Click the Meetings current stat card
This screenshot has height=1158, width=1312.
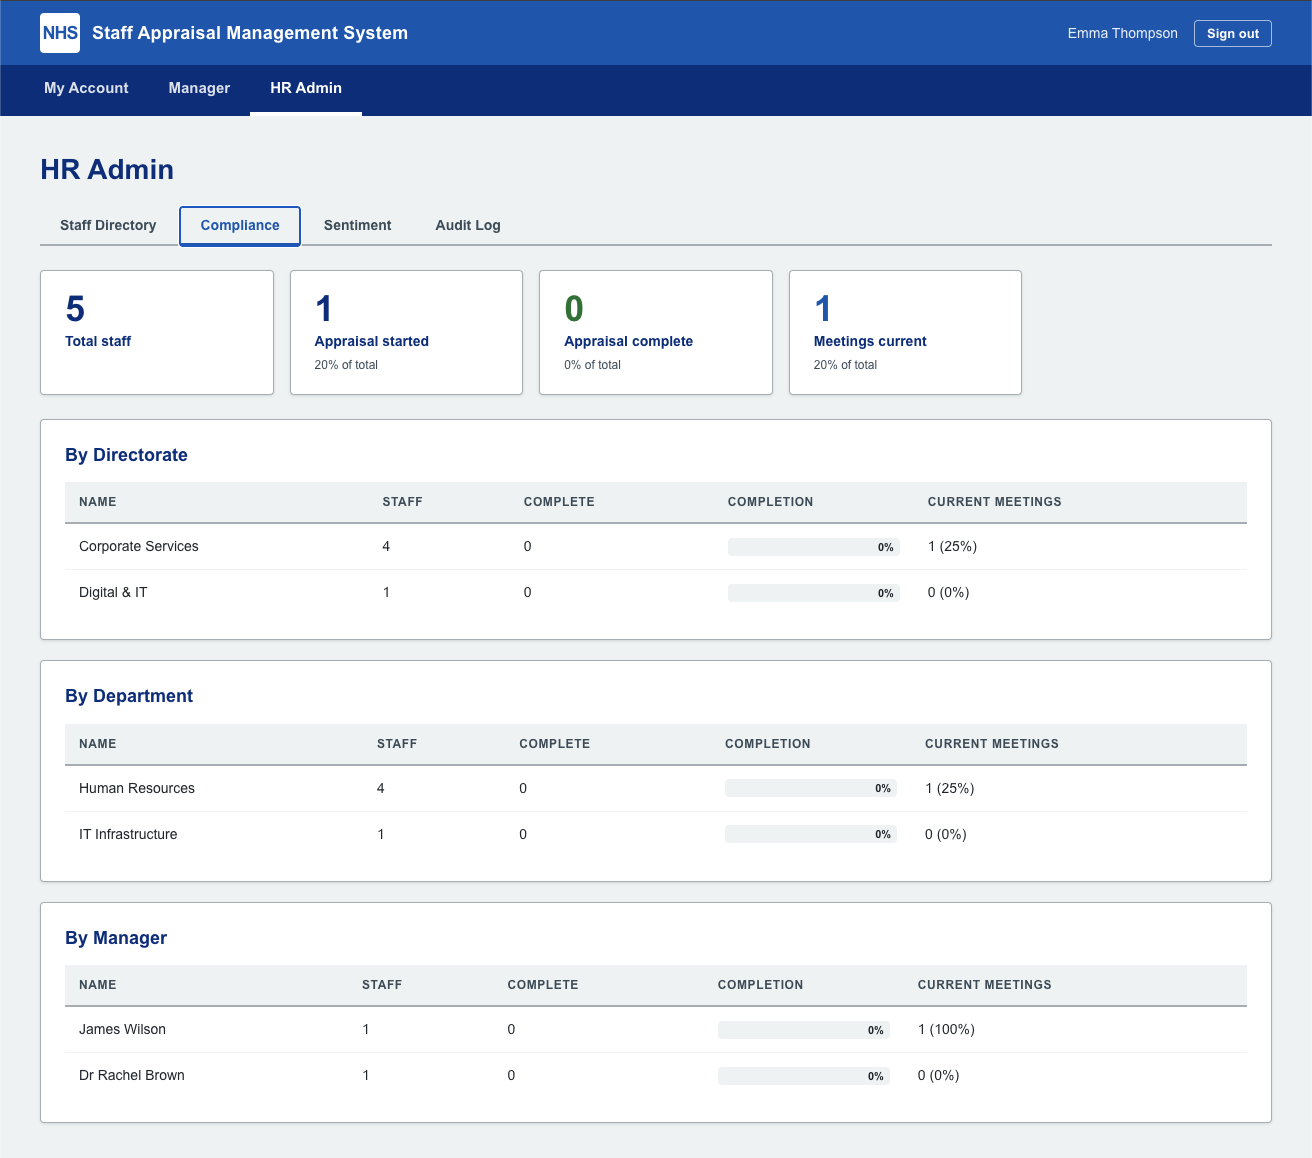[905, 332]
